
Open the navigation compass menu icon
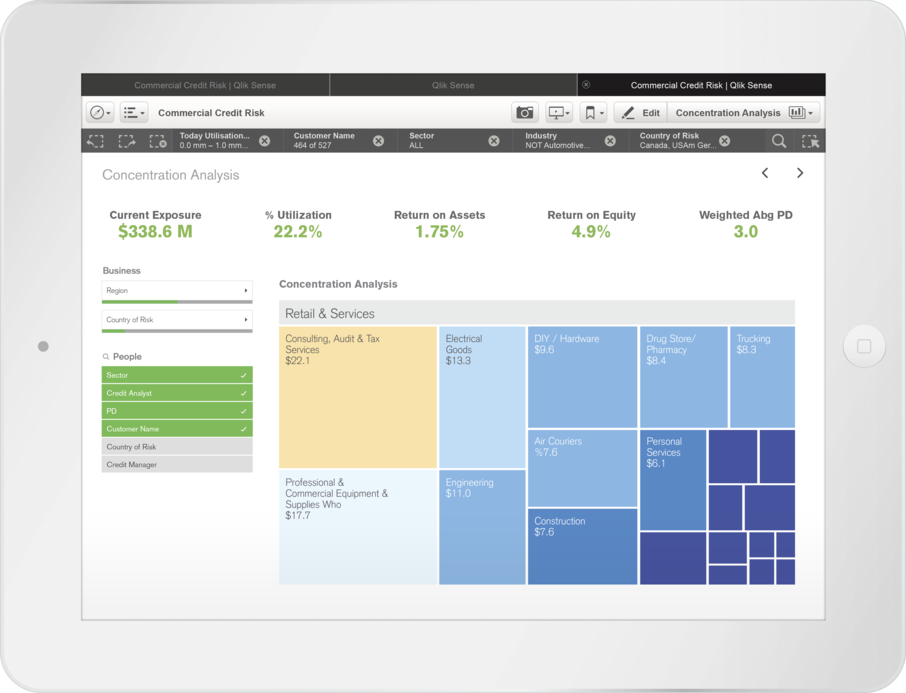pyautogui.click(x=97, y=112)
